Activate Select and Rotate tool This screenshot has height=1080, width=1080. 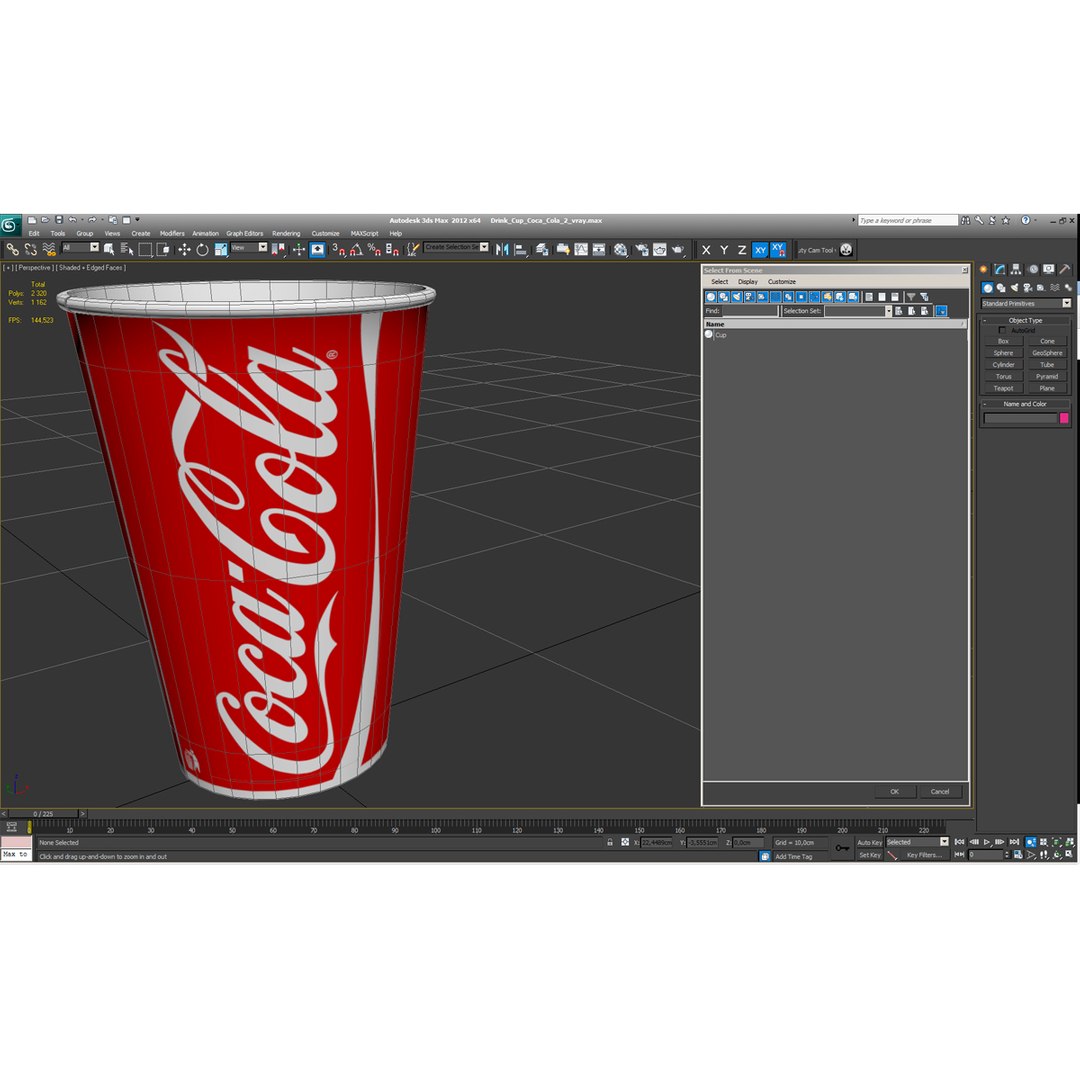(202, 249)
